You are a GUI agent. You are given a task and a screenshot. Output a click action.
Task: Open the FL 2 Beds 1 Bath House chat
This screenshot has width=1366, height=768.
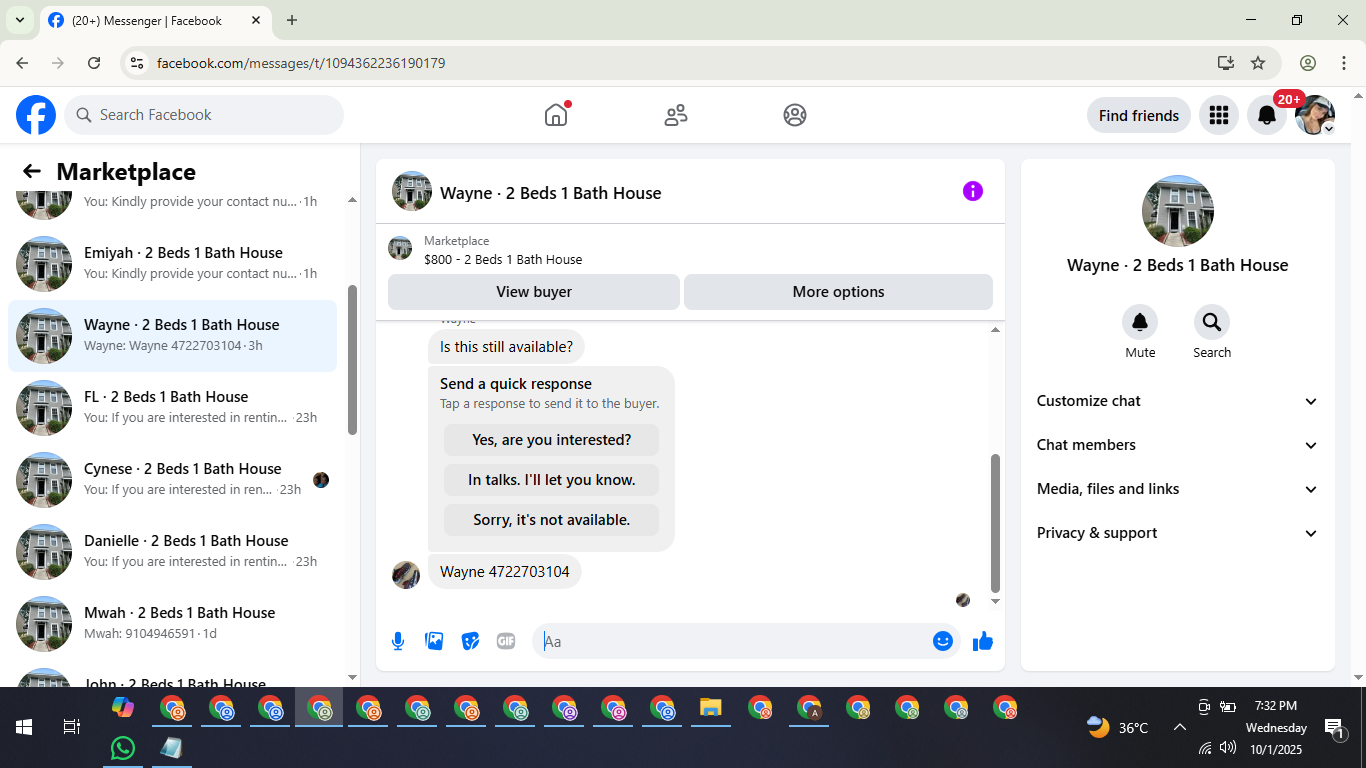(x=172, y=408)
